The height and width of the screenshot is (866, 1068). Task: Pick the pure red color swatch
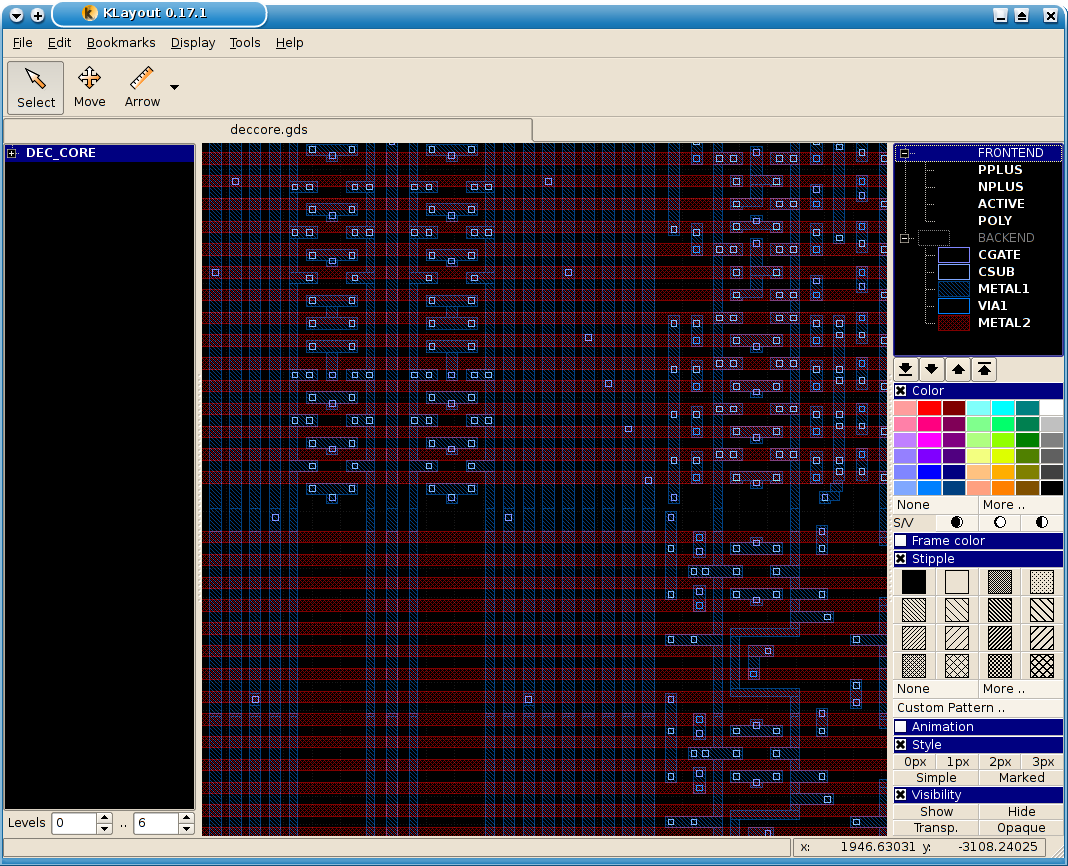[930, 408]
